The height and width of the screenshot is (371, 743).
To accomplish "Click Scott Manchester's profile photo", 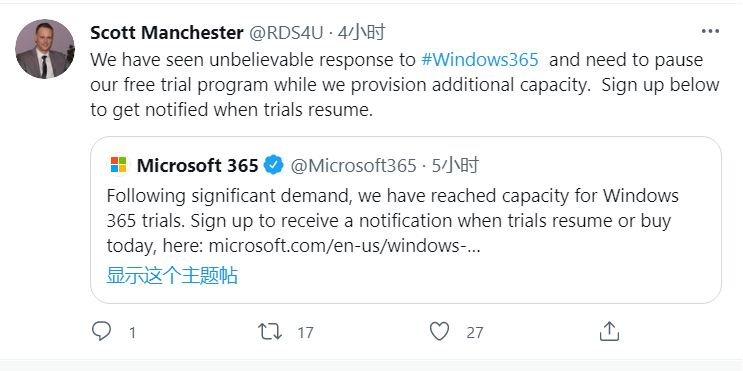I will (x=45, y=49).
